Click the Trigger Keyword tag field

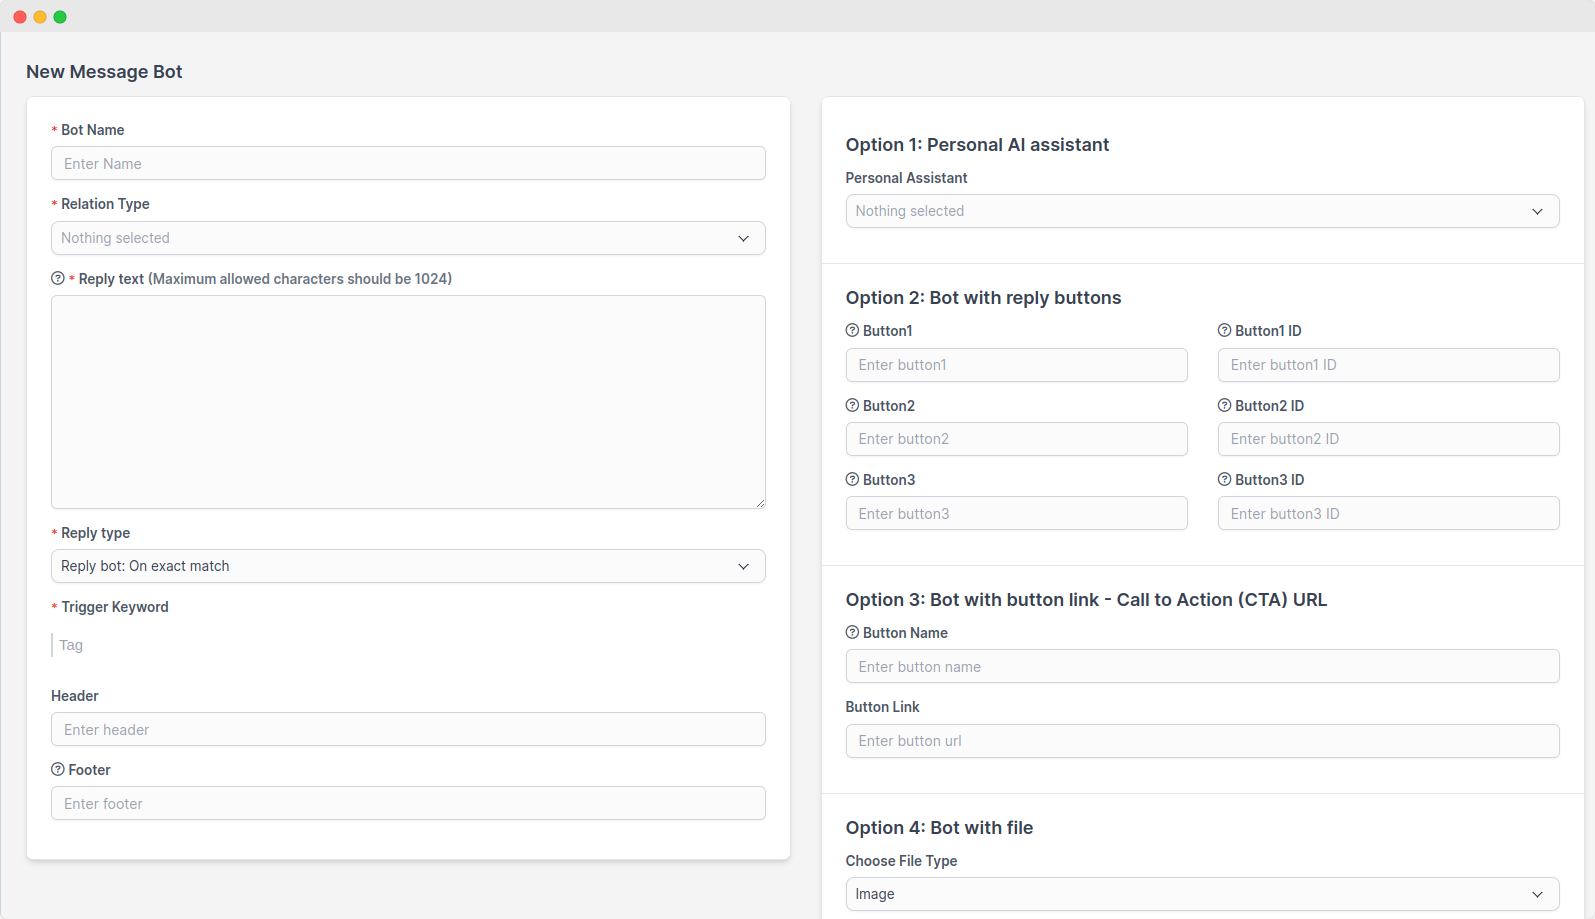click(x=408, y=645)
